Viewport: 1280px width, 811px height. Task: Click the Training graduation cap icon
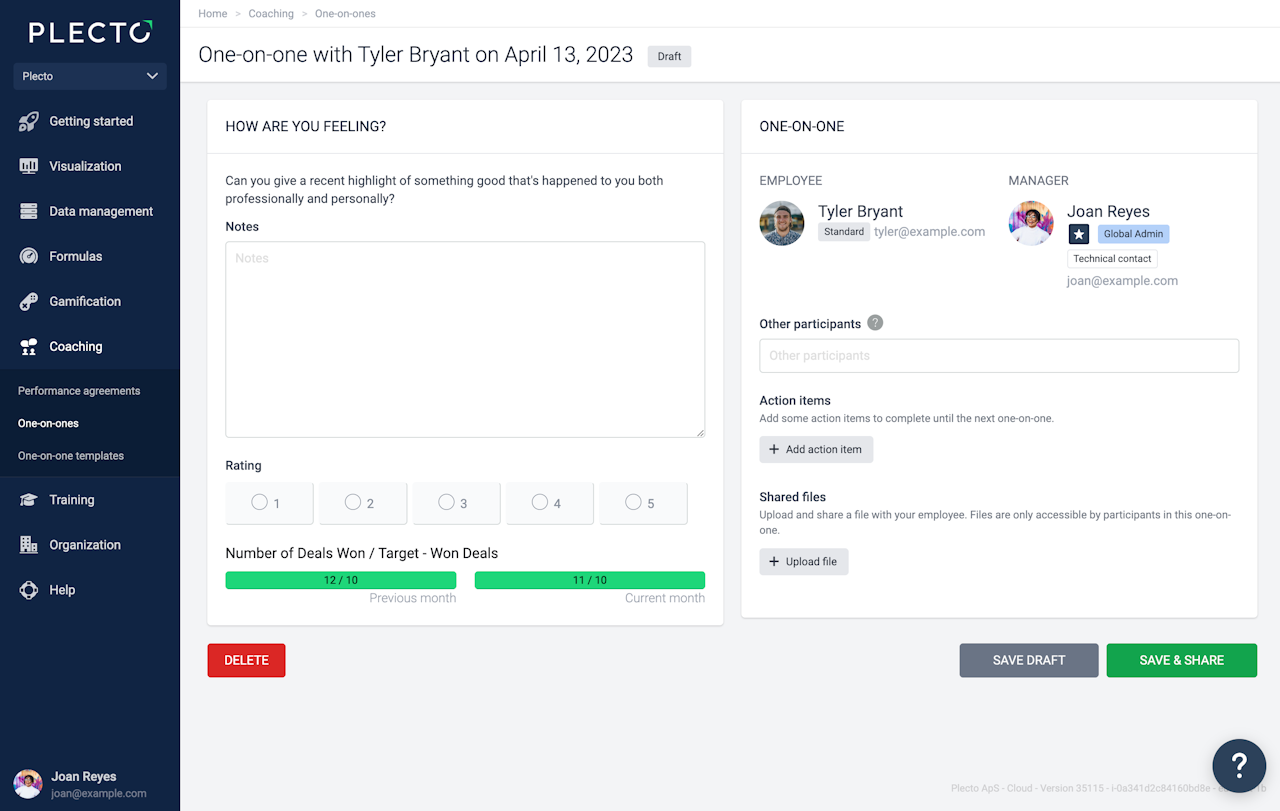[29, 500]
